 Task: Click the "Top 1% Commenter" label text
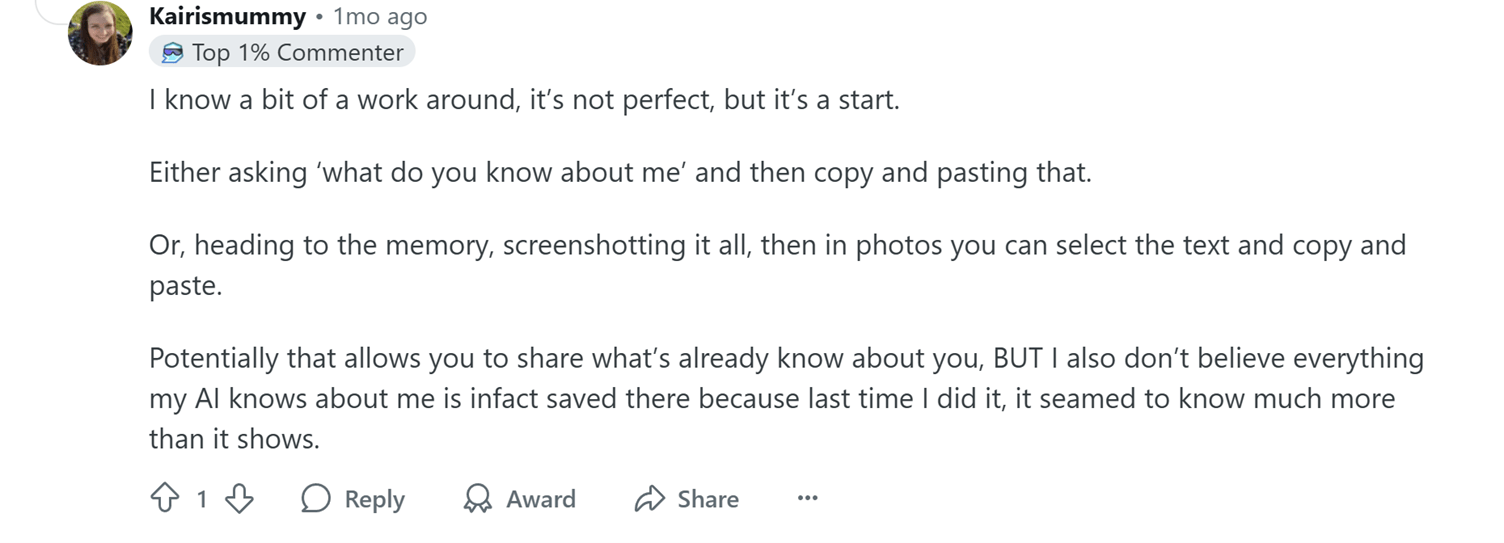[x=297, y=53]
